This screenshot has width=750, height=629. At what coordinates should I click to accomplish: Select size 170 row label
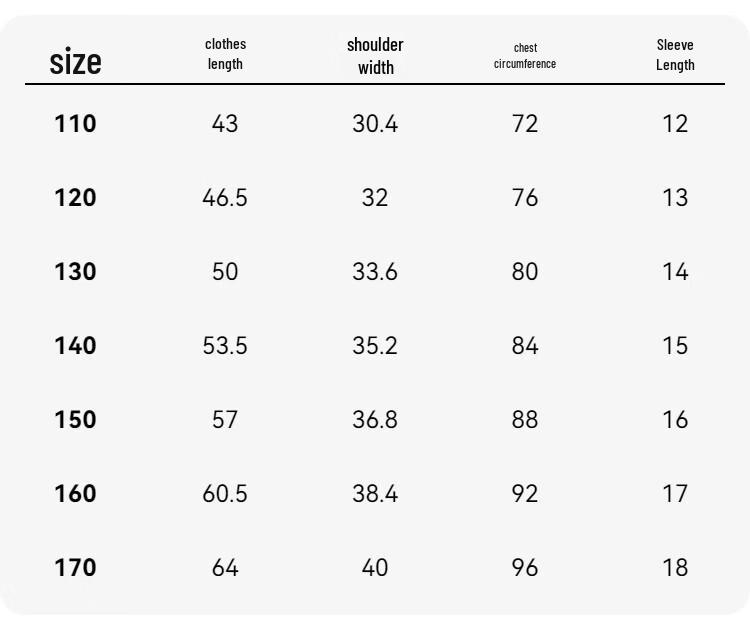[x=76, y=568]
